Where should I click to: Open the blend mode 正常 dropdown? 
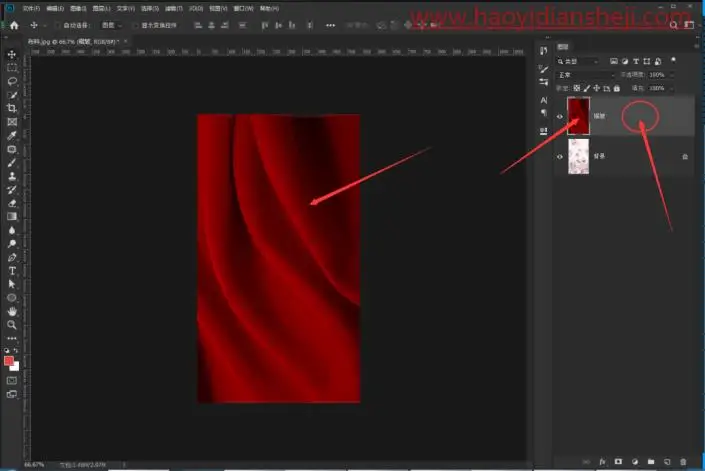[586, 75]
